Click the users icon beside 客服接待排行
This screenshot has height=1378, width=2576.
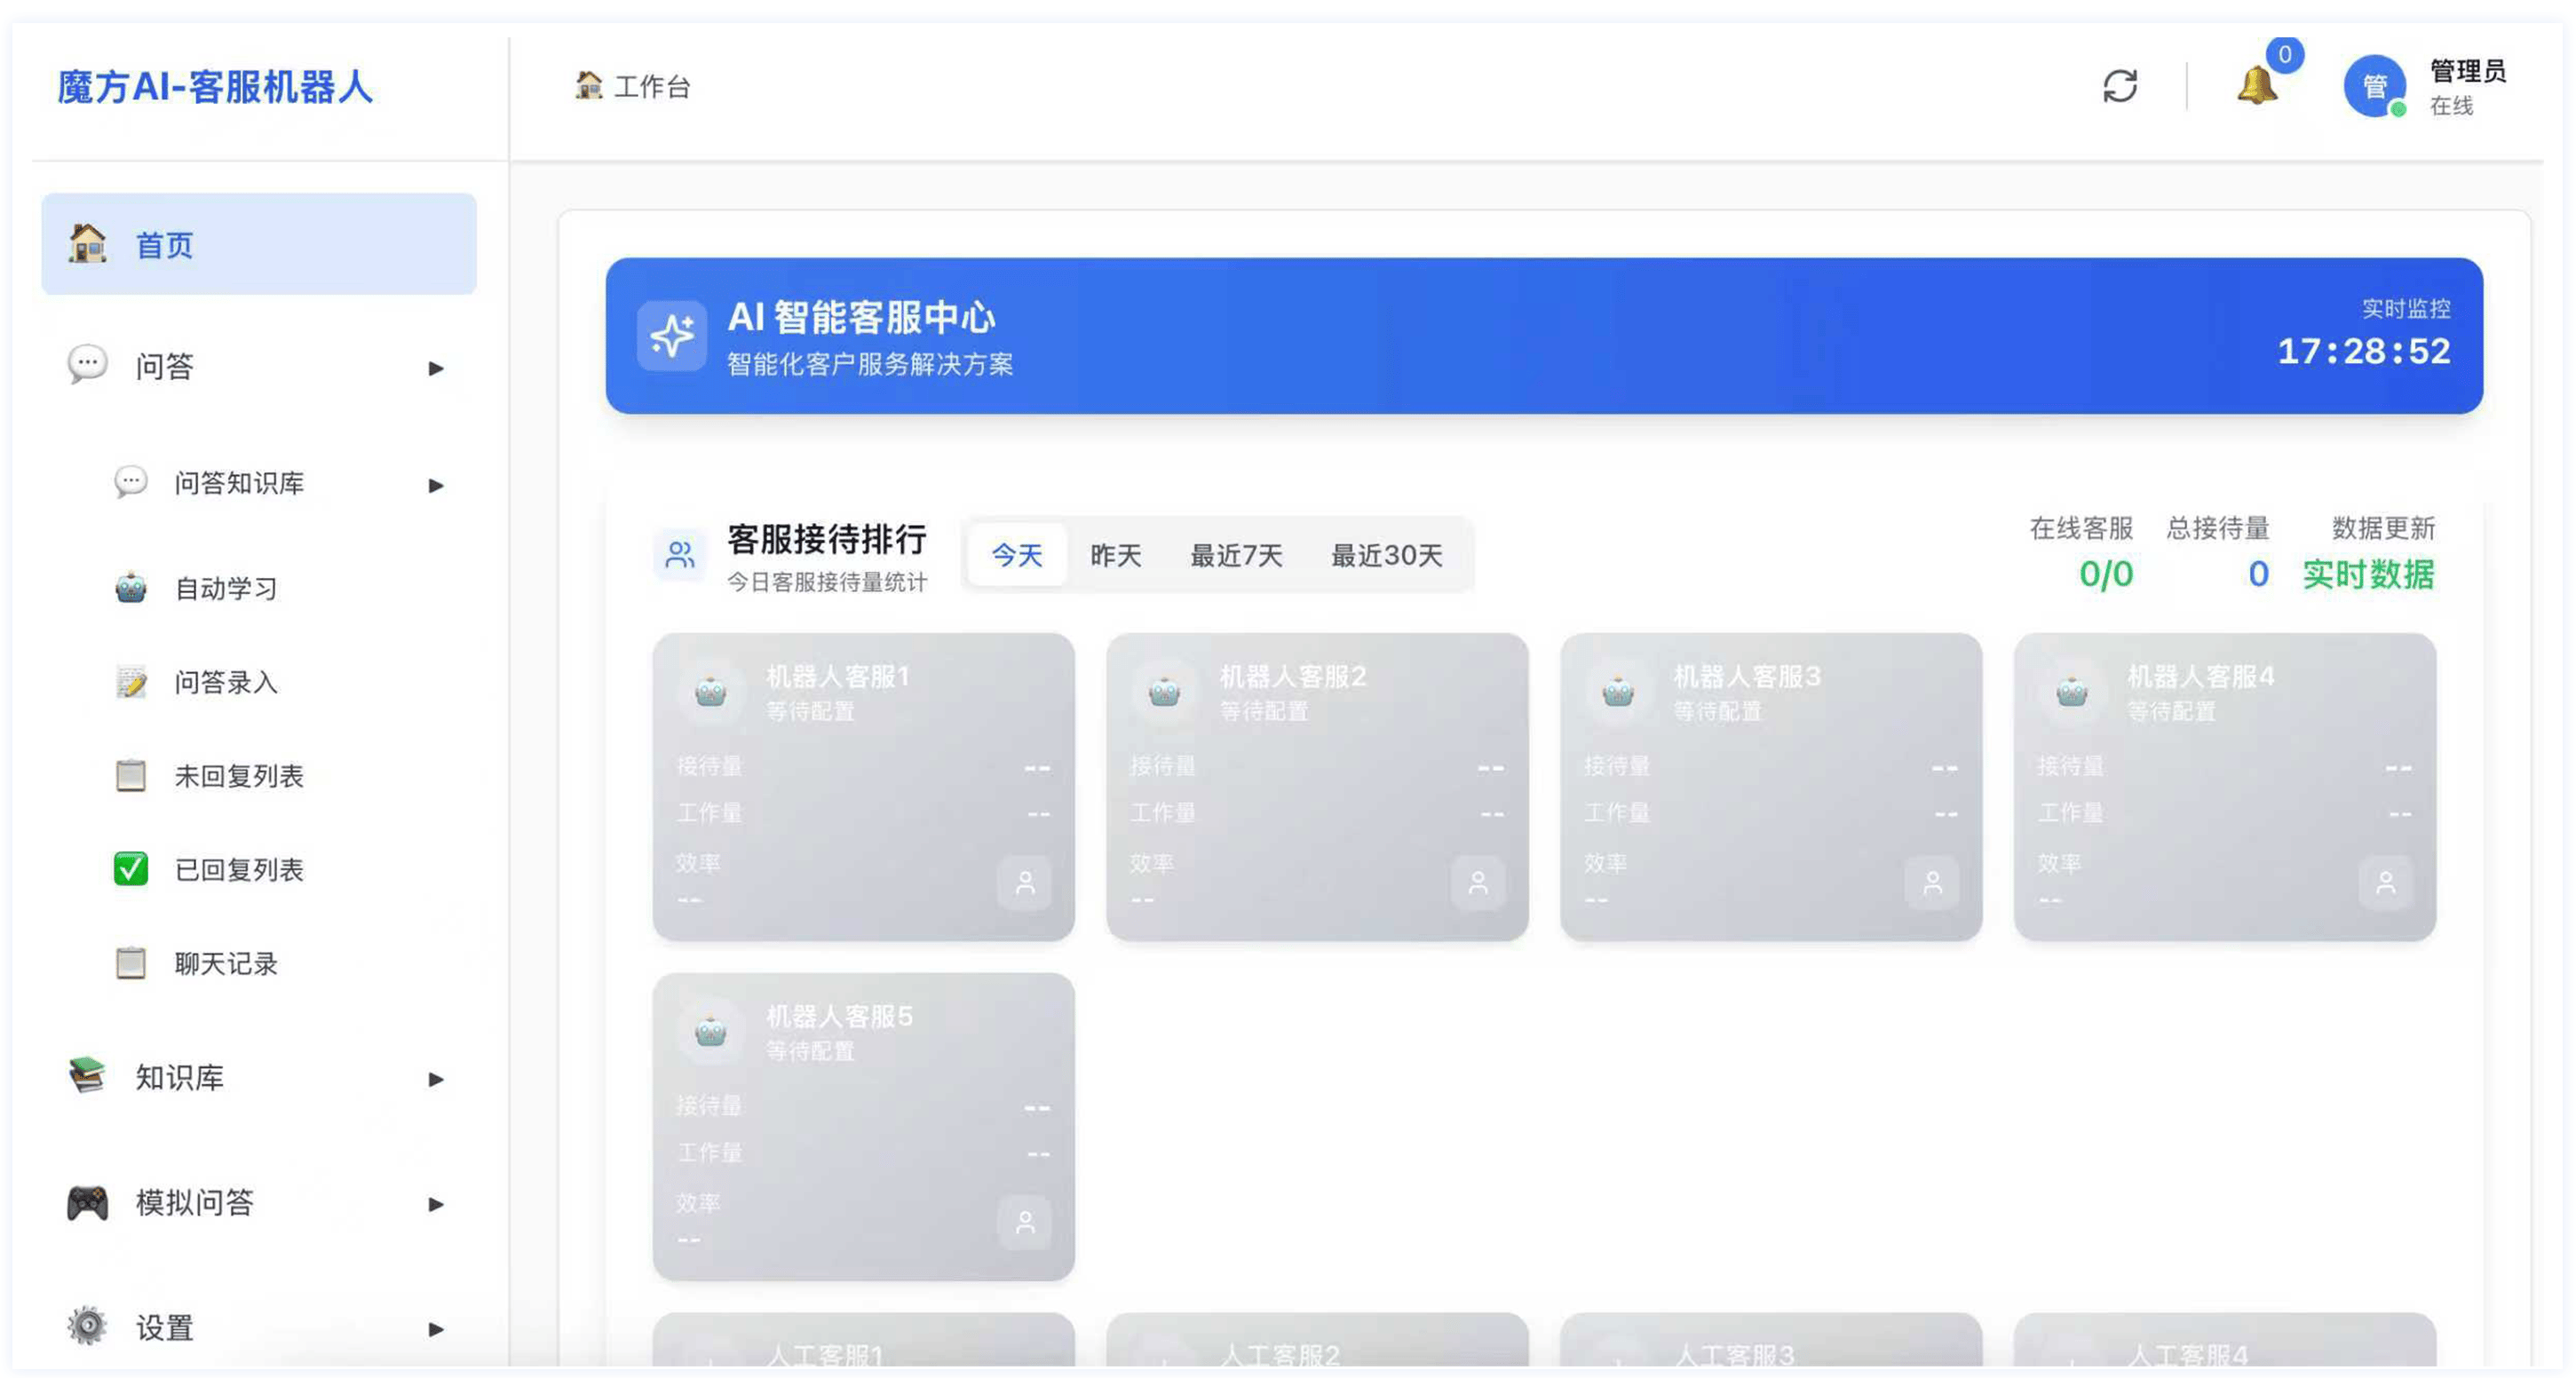pyautogui.click(x=680, y=555)
